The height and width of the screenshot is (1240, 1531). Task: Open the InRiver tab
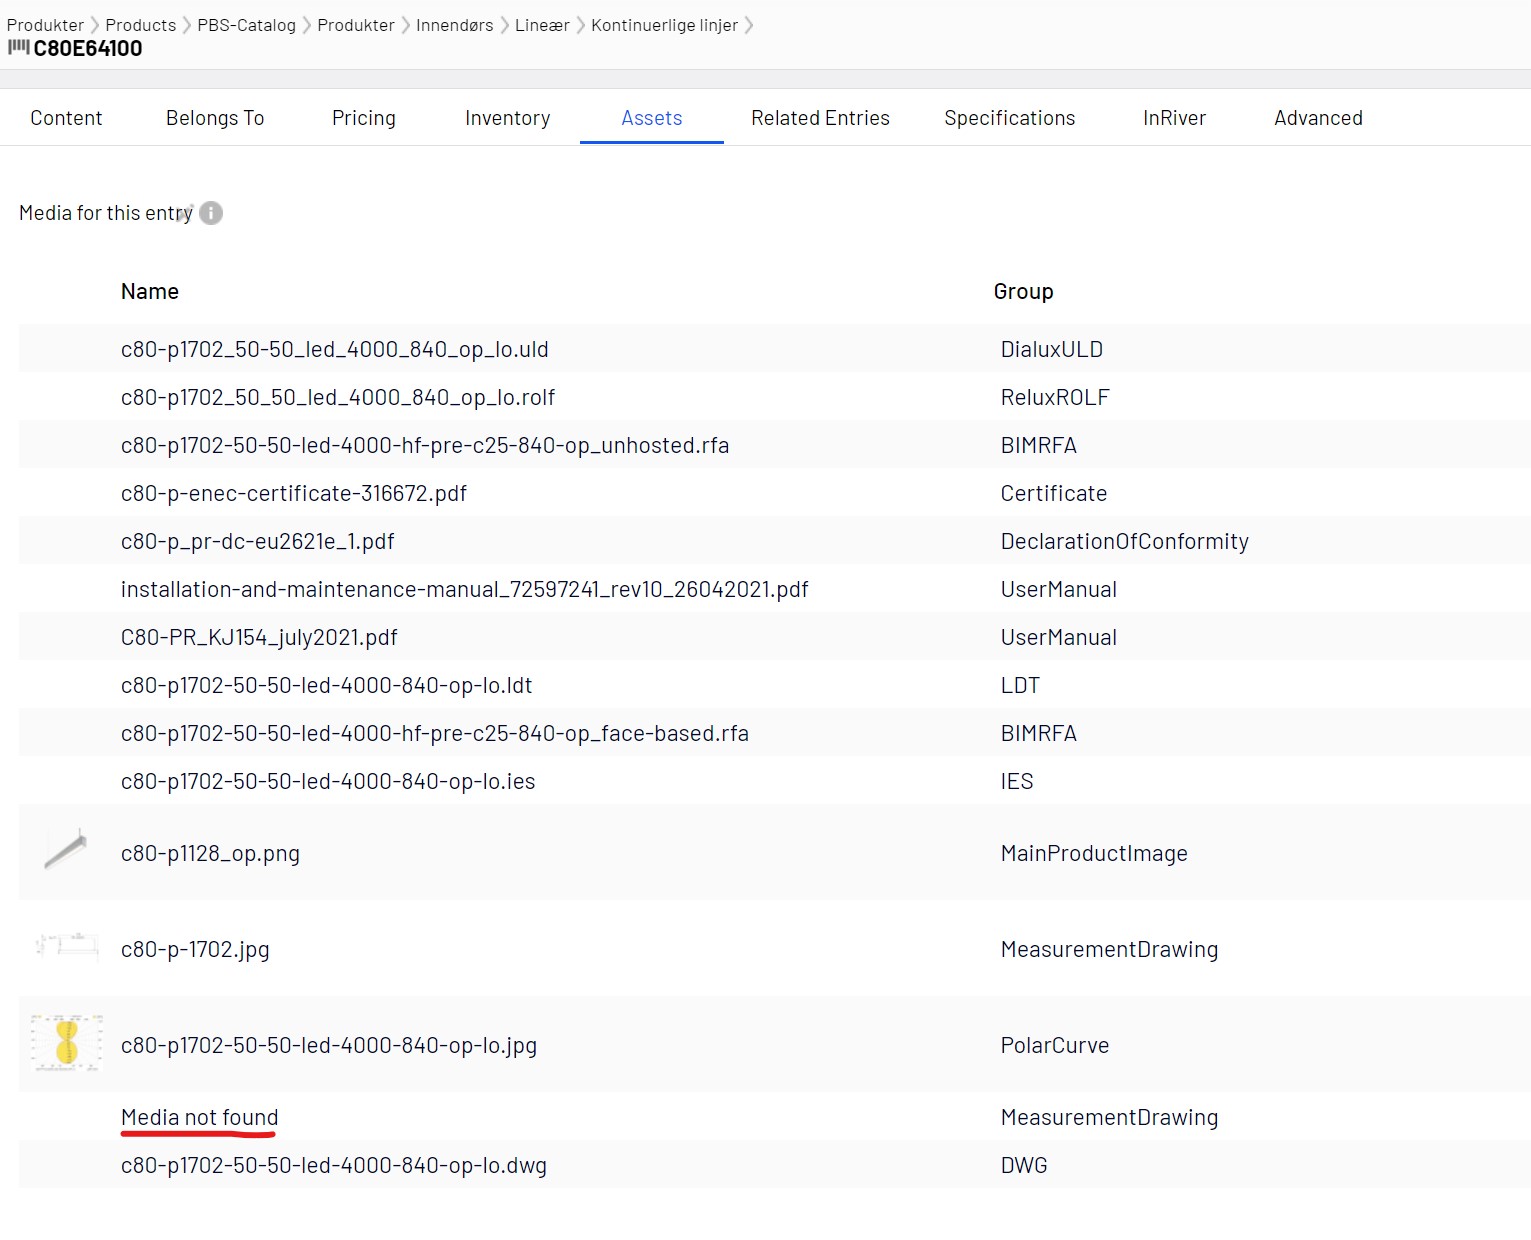pyautogui.click(x=1174, y=118)
